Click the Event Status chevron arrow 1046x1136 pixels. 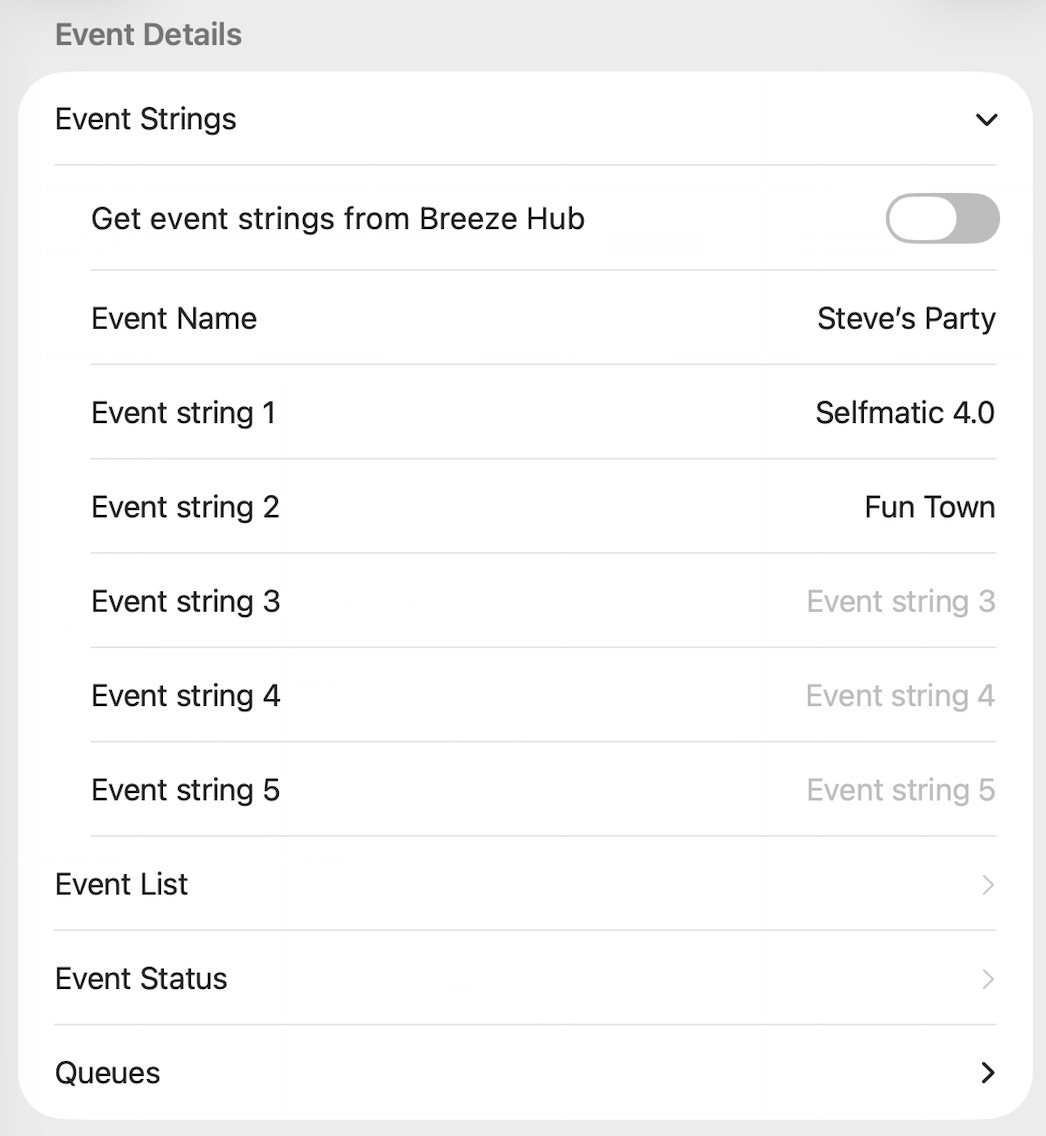[987, 979]
